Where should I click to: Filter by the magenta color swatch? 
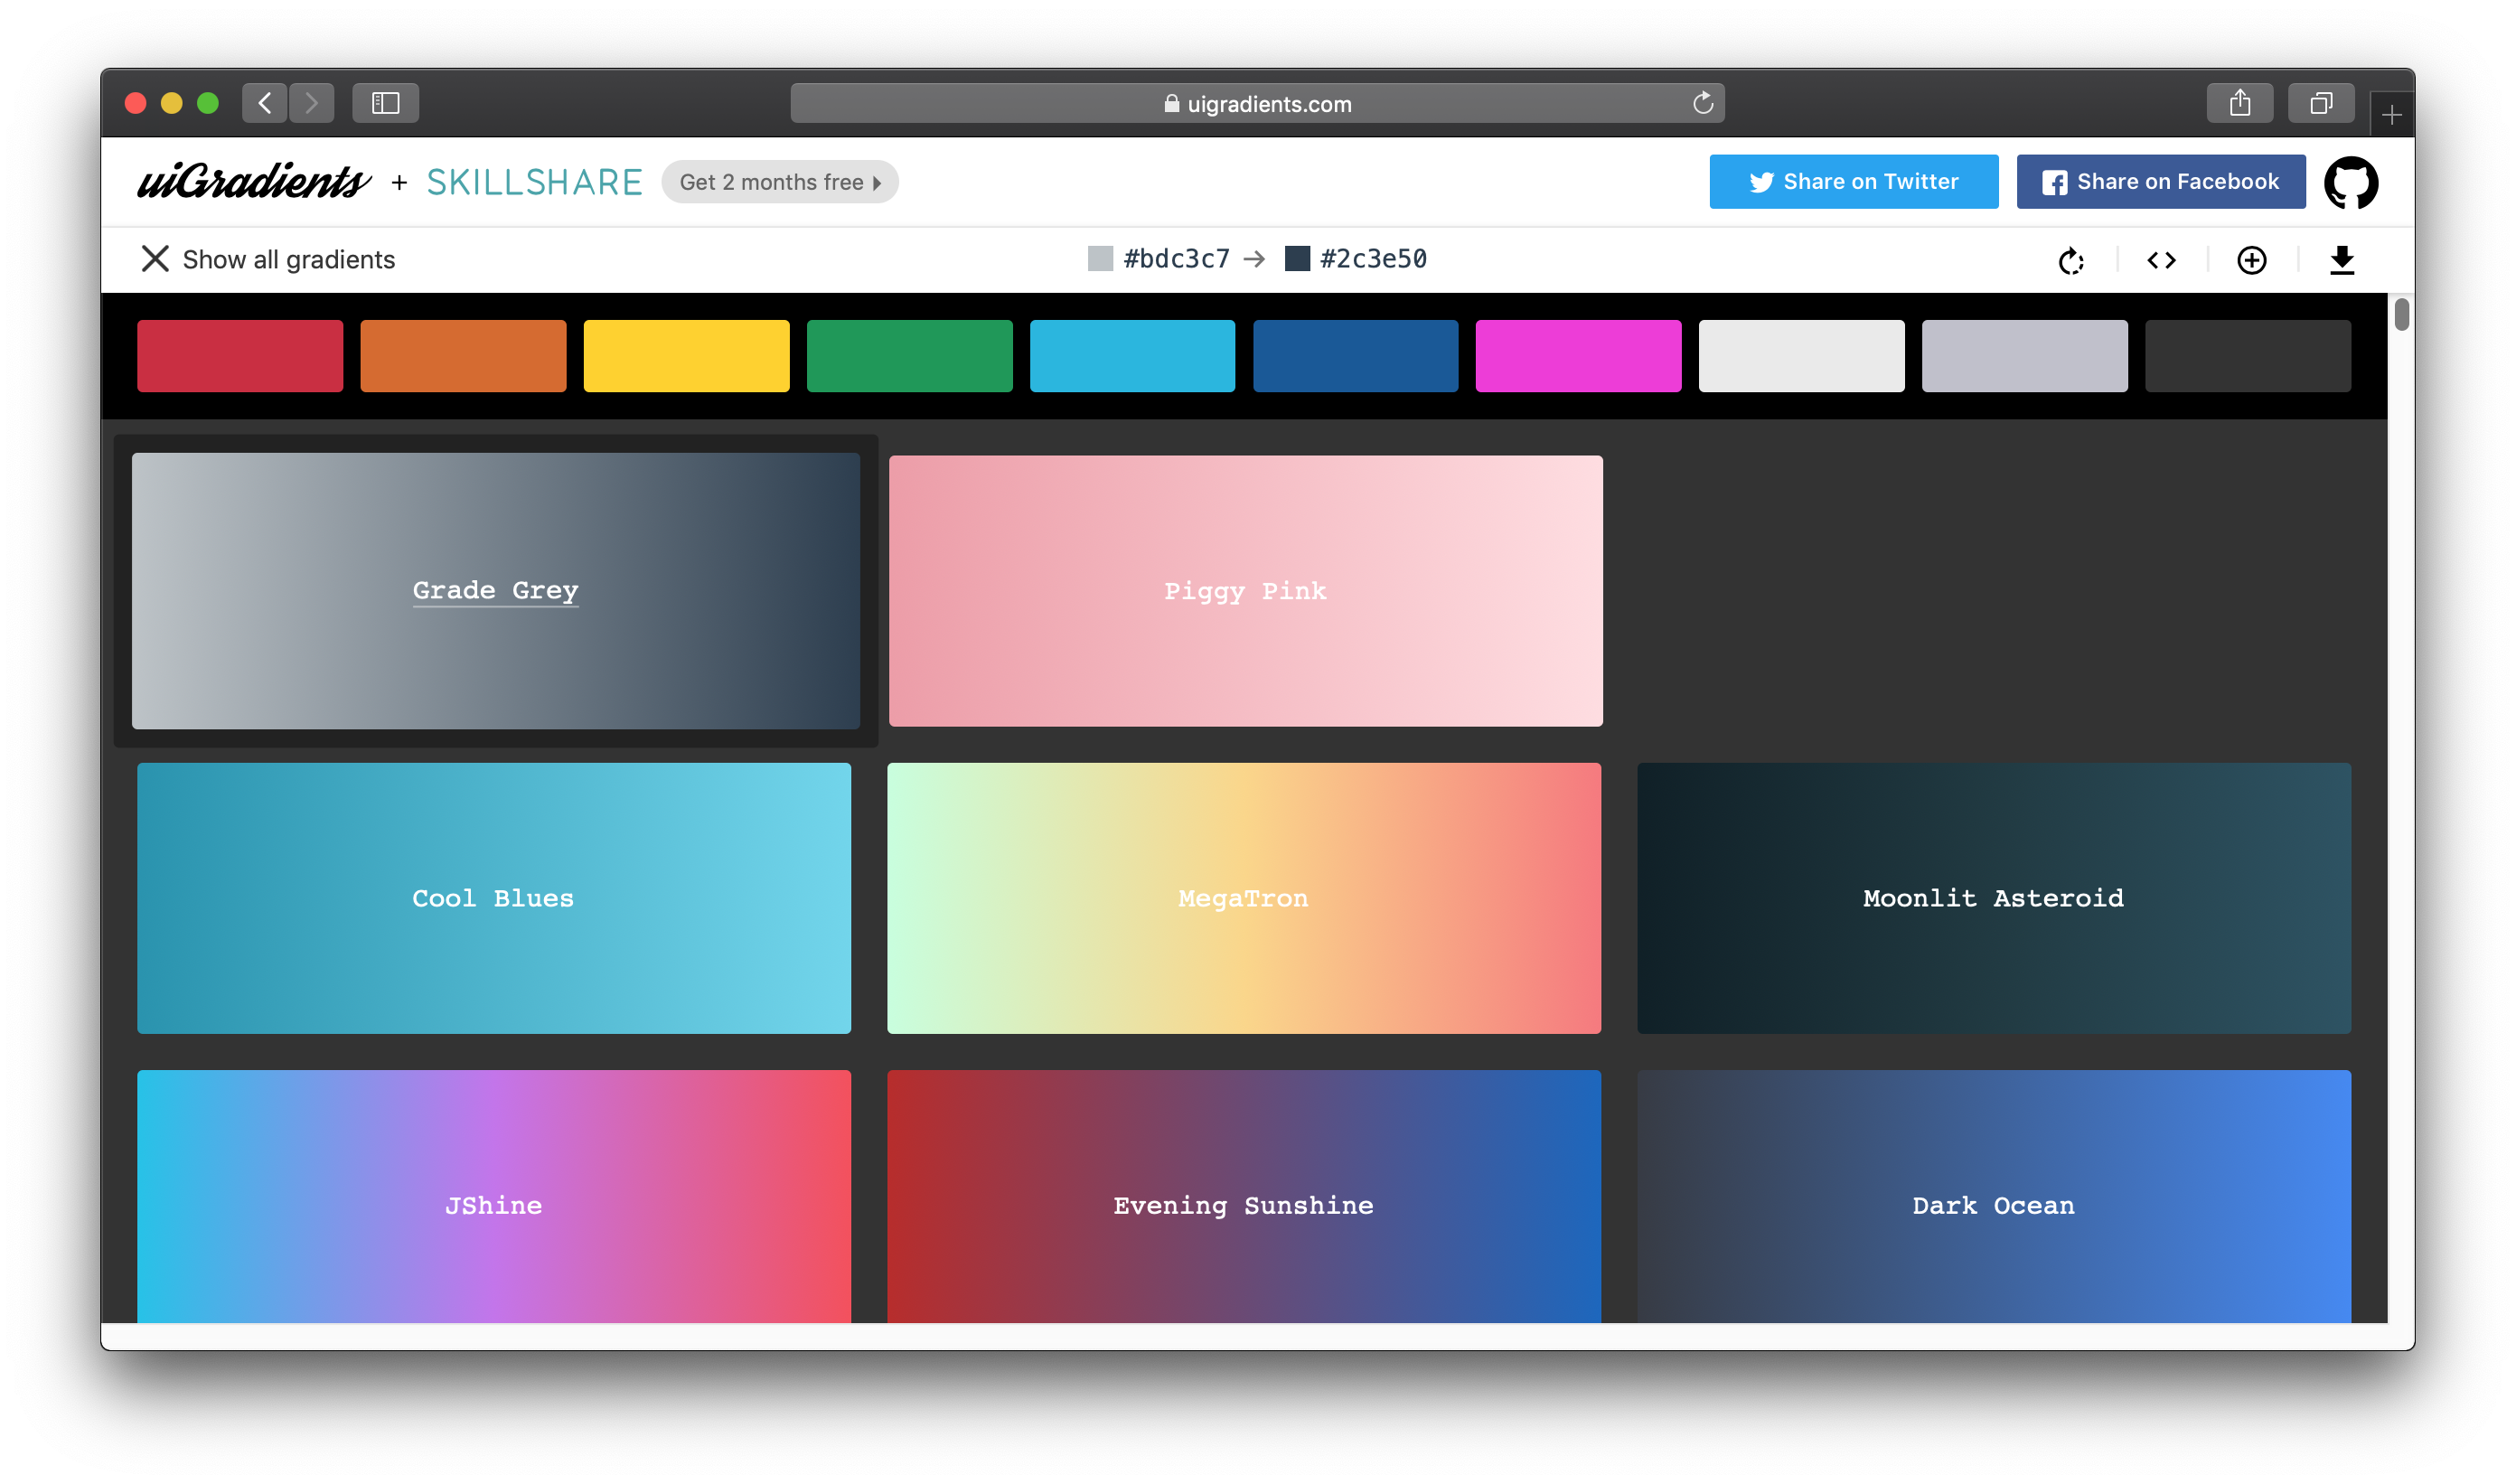point(1578,355)
